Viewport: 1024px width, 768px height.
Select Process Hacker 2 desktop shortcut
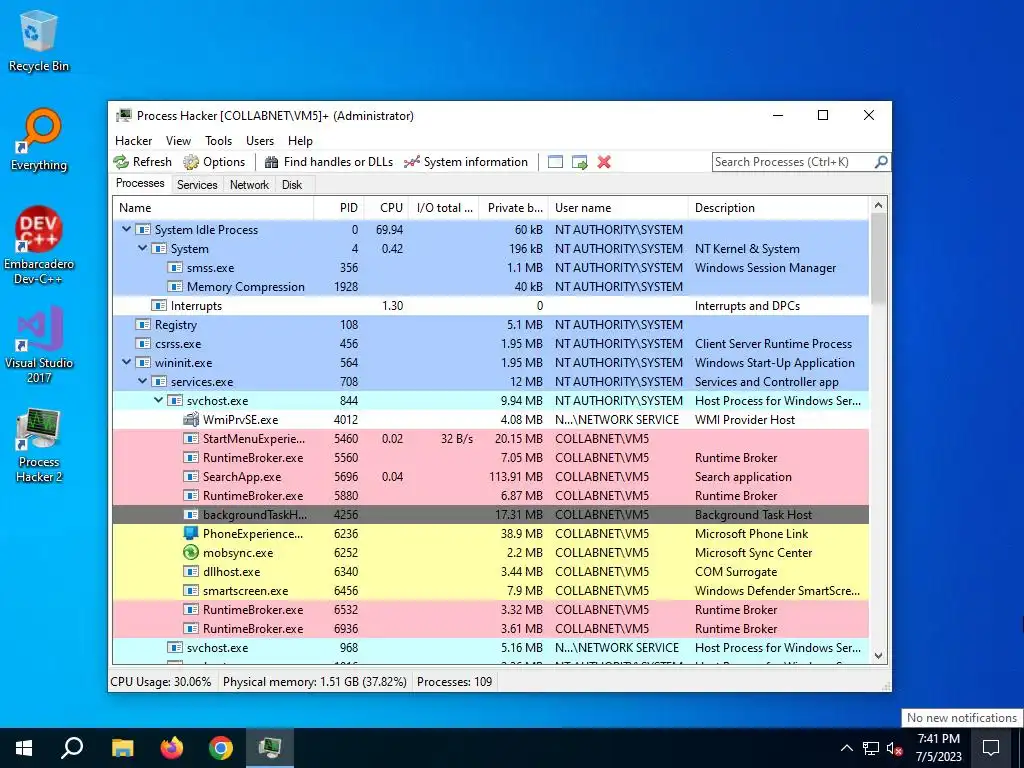(39, 445)
